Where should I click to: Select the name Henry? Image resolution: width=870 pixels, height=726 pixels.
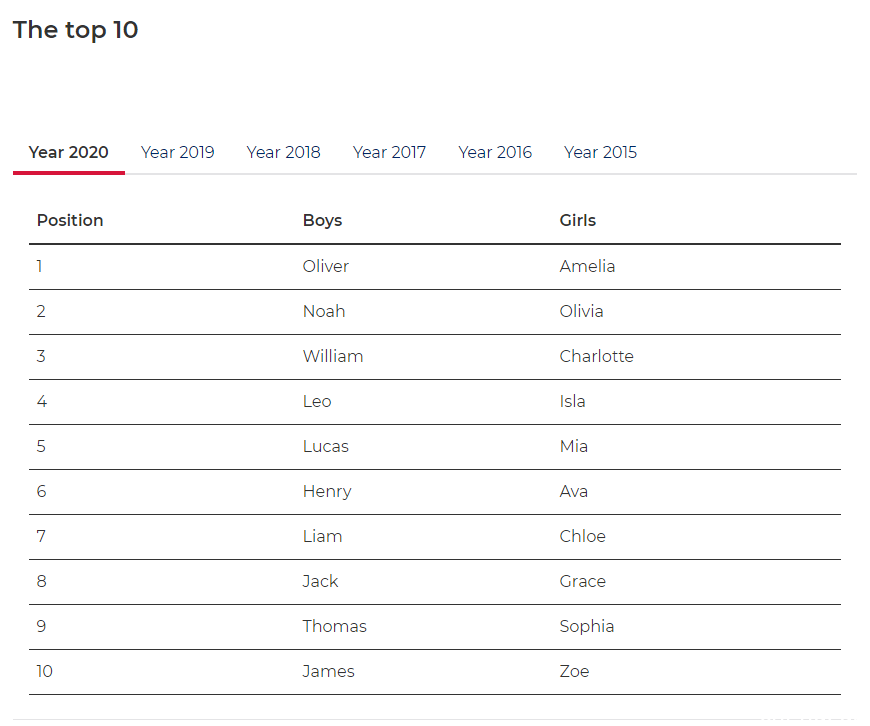(327, 491)
